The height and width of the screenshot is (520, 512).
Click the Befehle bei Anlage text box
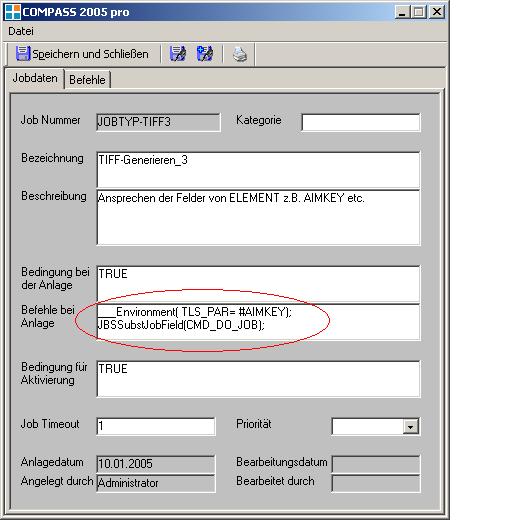258,322
